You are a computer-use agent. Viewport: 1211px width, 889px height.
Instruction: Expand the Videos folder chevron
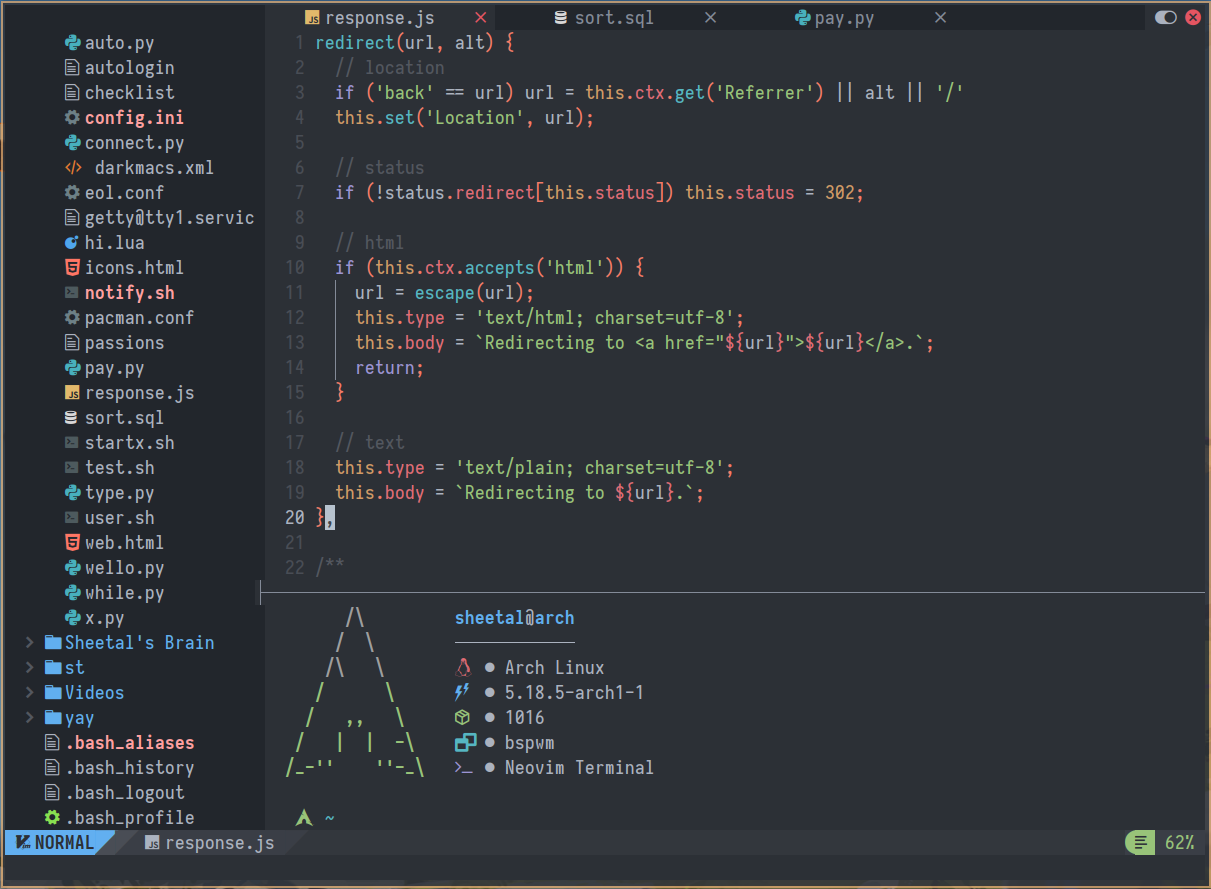[30, 693]
